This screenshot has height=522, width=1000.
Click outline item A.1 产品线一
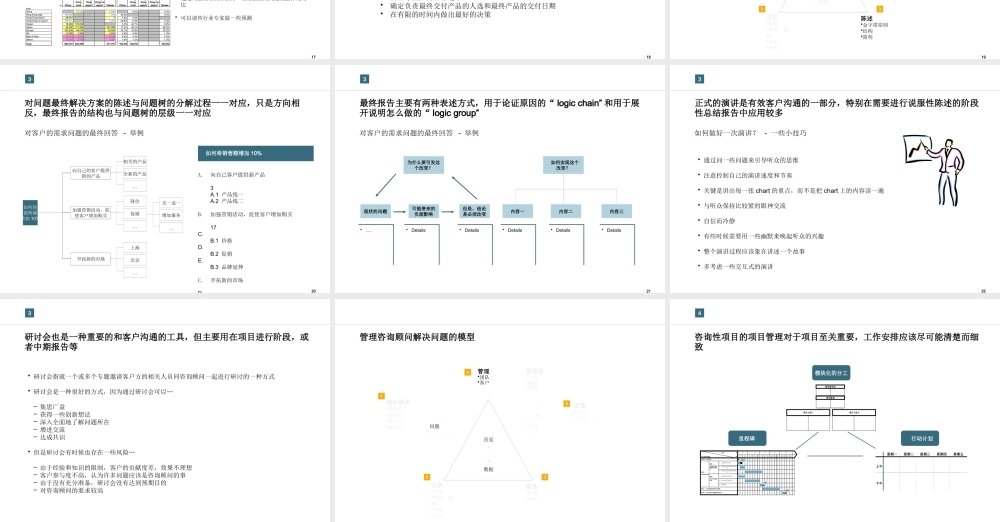227,194
